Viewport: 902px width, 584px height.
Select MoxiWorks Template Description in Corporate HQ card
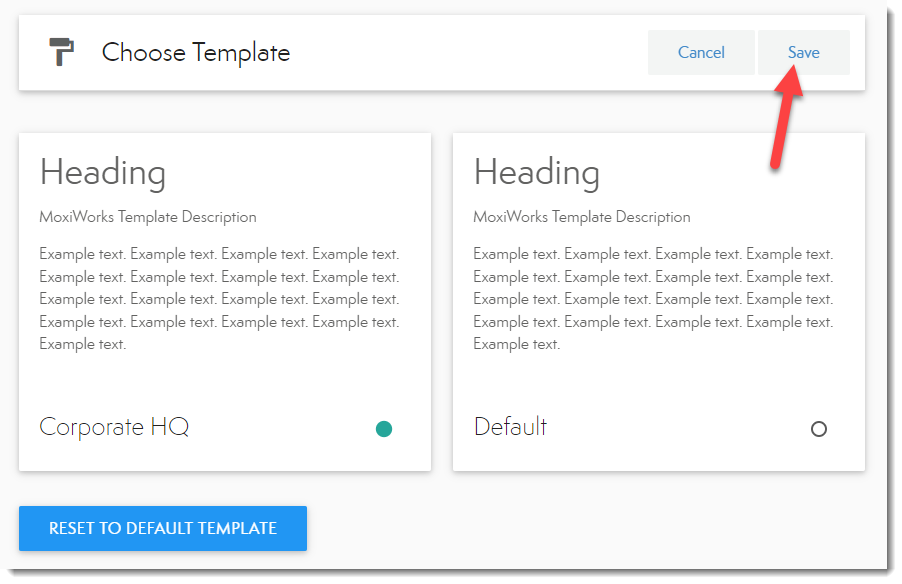(148, 217)
